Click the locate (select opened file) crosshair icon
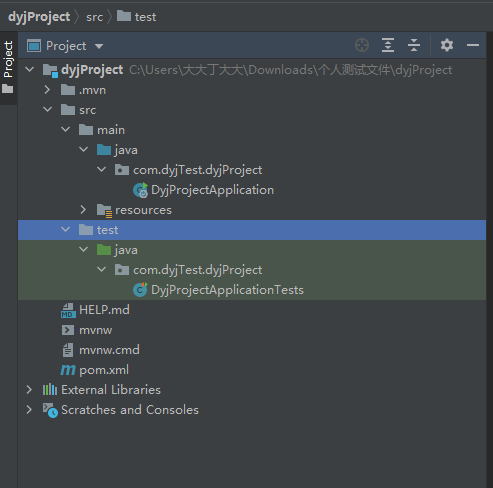Viewport: 493px width, 488px height. pyautogui.click(x=362, y=45)
